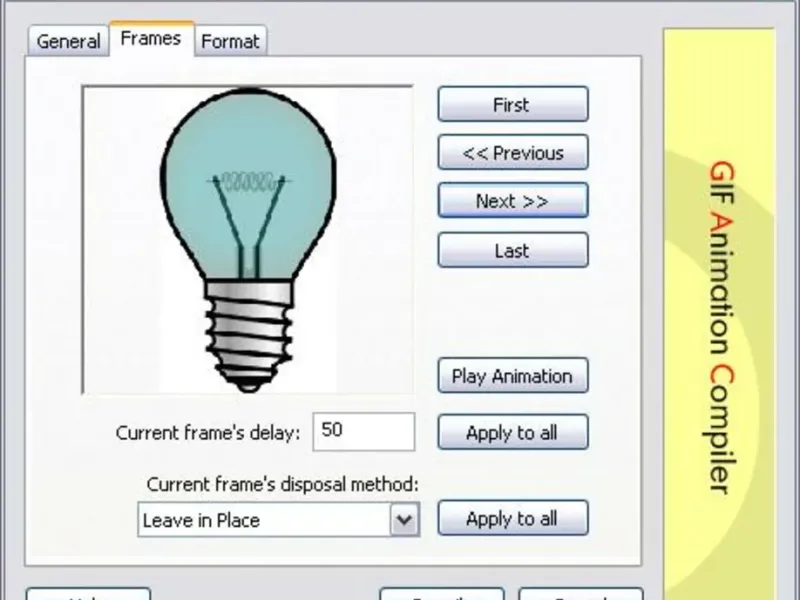Select the Frames tab
800x600 pixels.
(150, 39)
